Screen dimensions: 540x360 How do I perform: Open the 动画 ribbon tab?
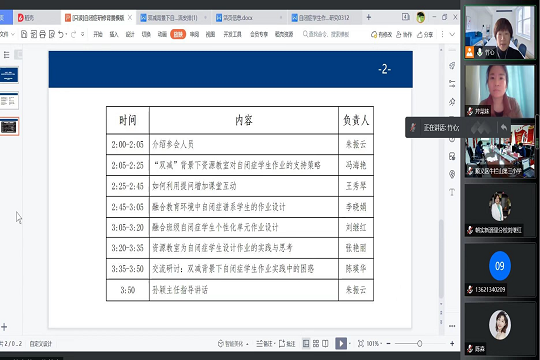[162, 34]
